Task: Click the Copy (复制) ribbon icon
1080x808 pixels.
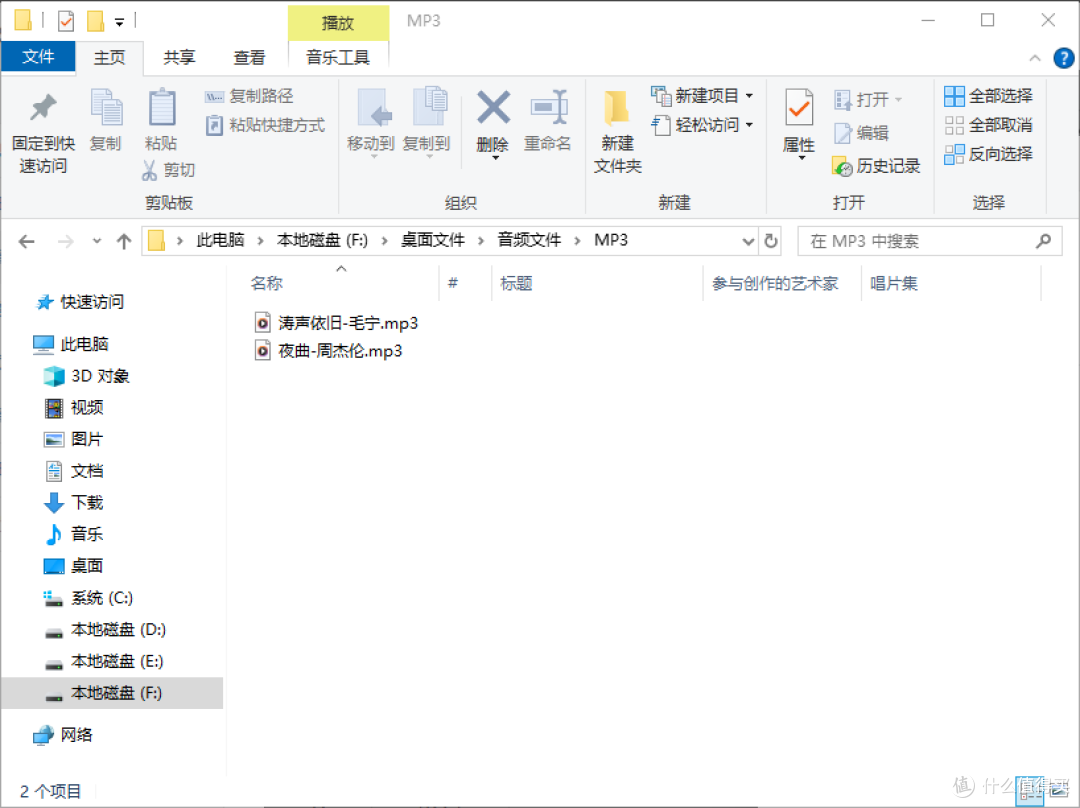Action: coord(106,107)
